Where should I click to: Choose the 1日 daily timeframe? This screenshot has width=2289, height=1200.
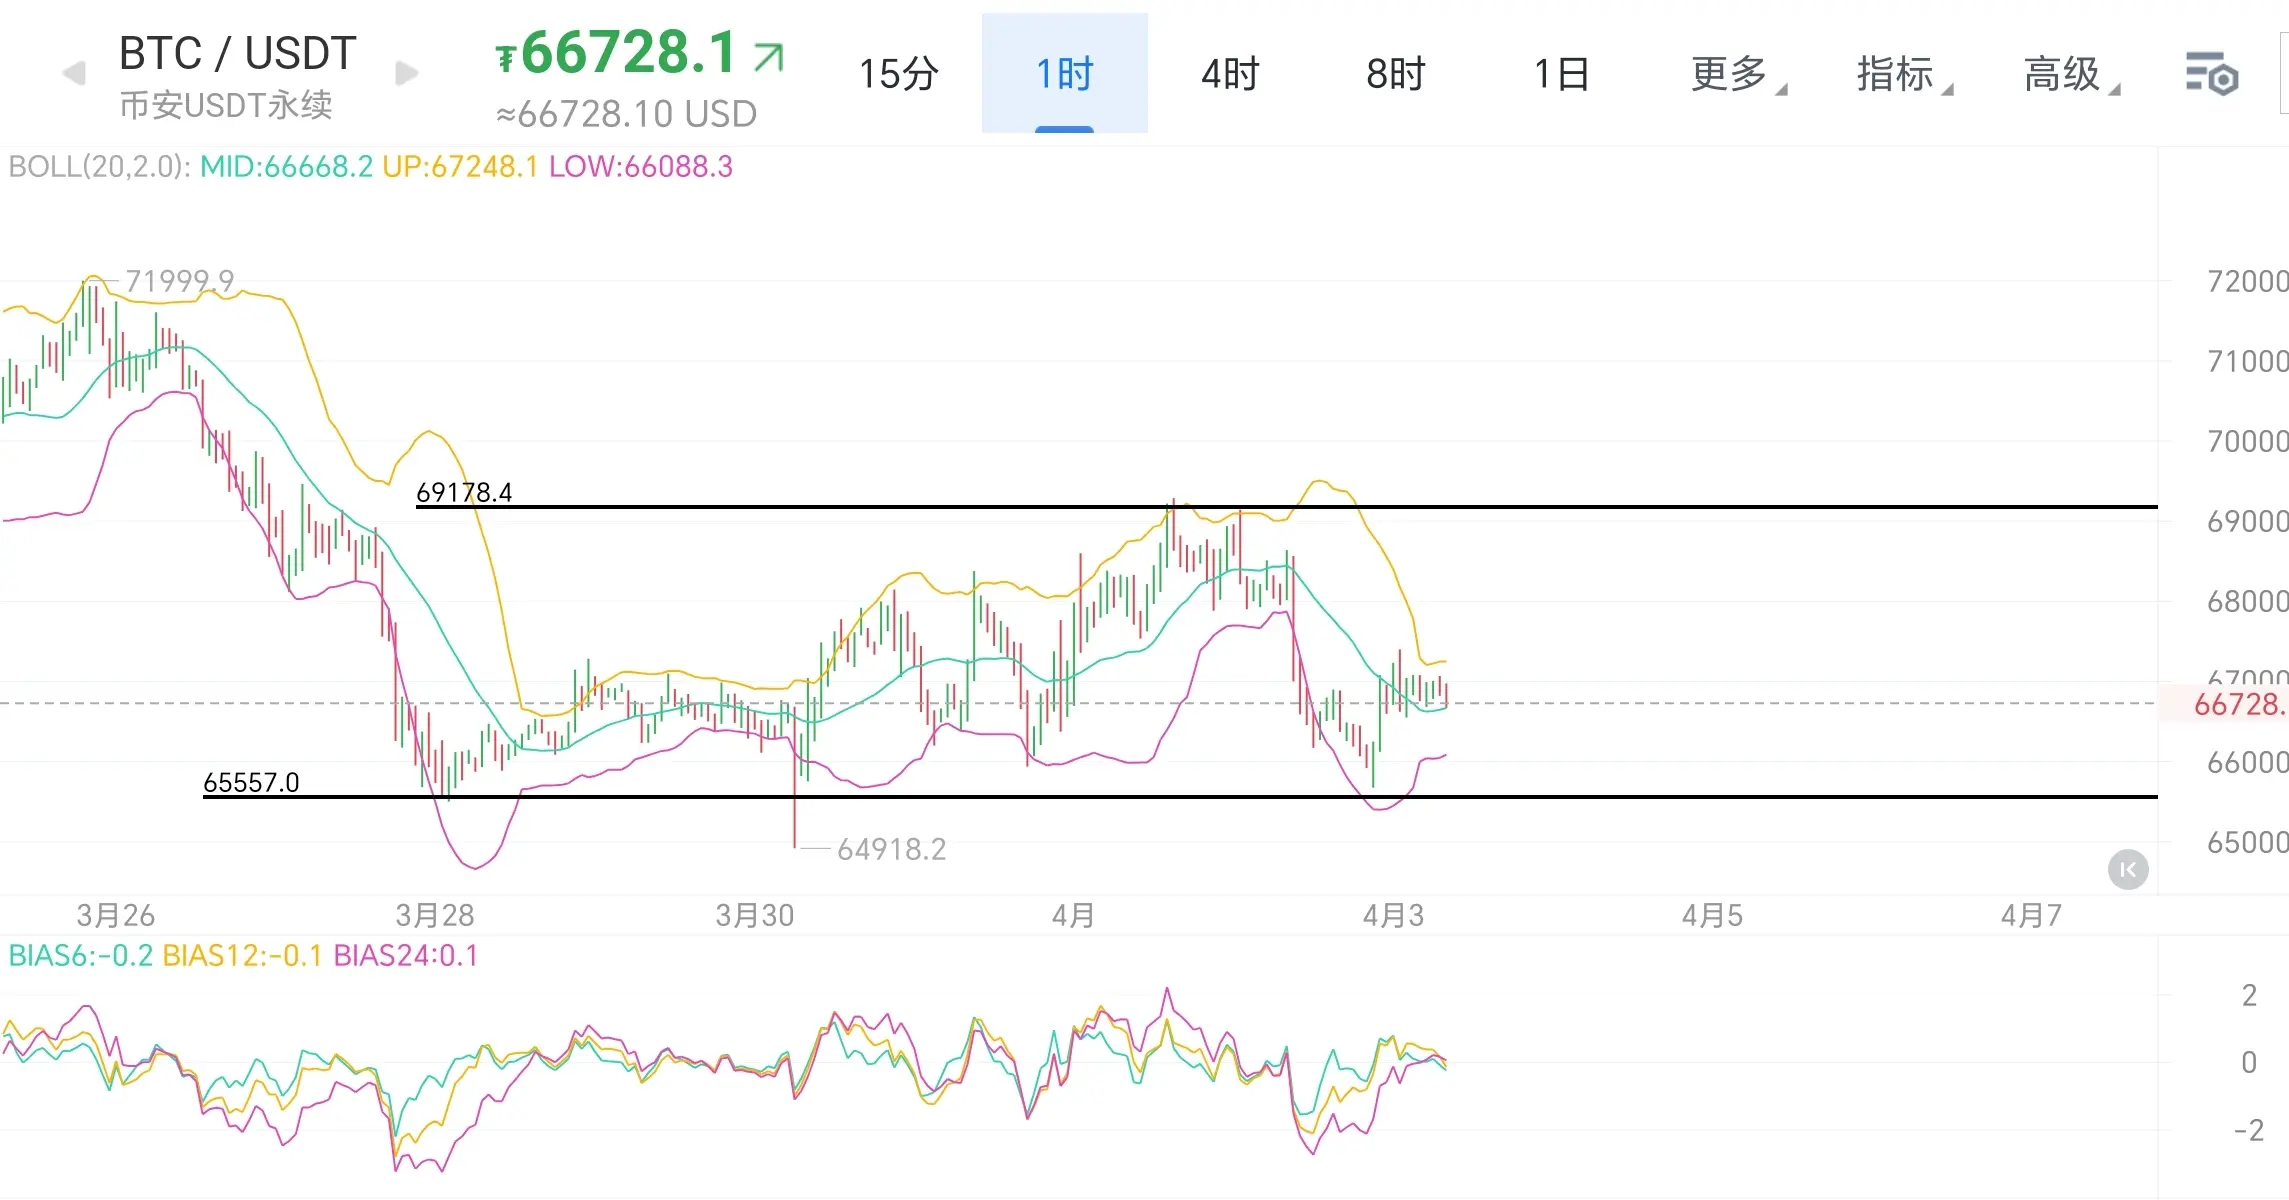click(x=1561, y=74)
